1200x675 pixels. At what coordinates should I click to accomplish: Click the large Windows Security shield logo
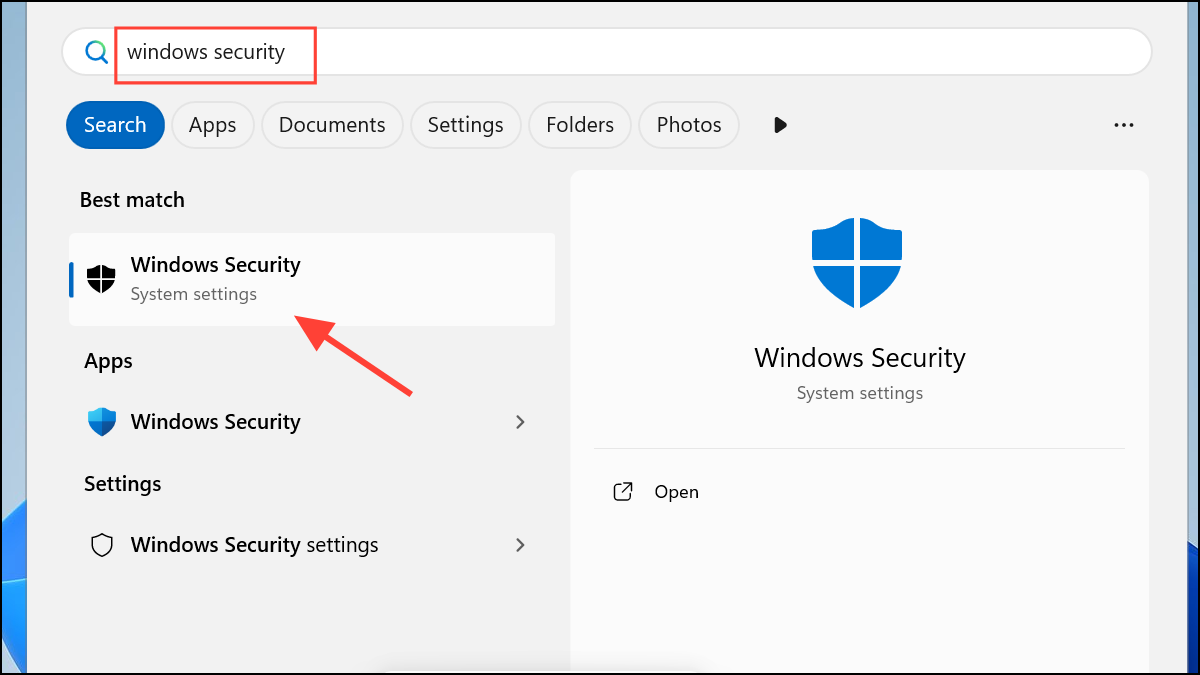click(857, 265)
